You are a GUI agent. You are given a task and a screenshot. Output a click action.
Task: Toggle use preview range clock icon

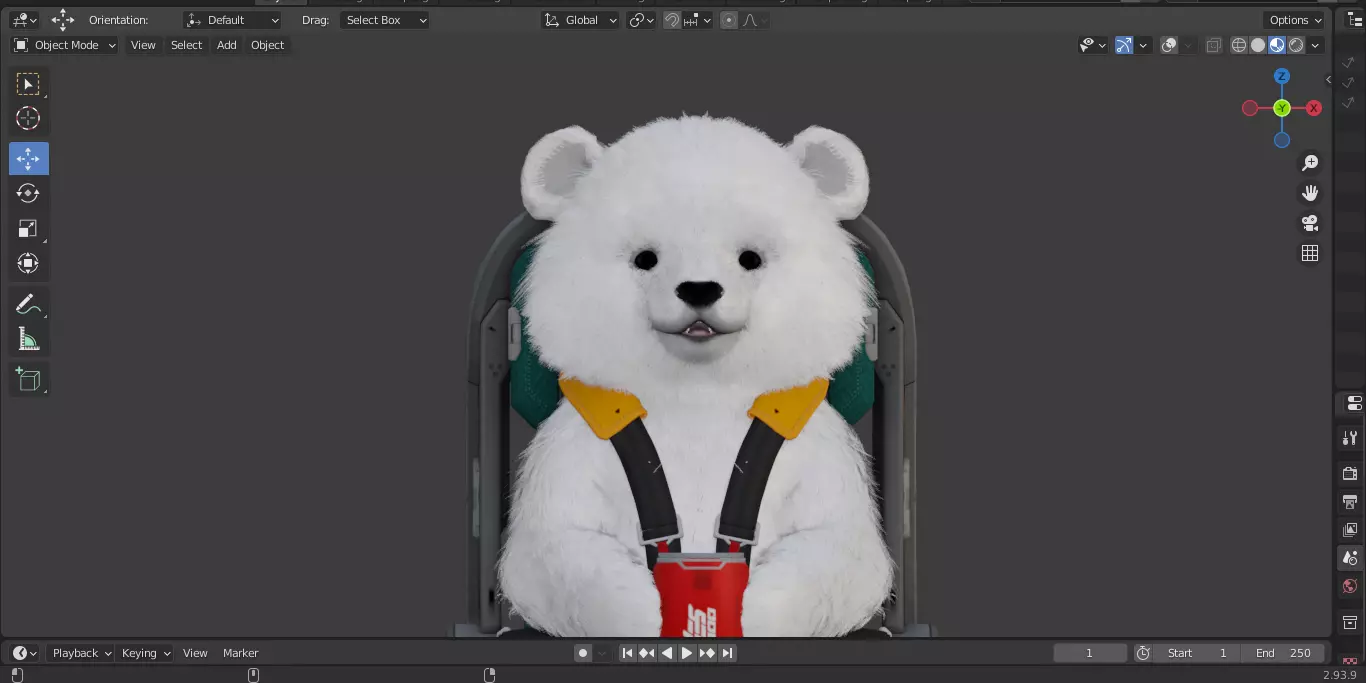pyautogui.click(x=1143, y=653)
